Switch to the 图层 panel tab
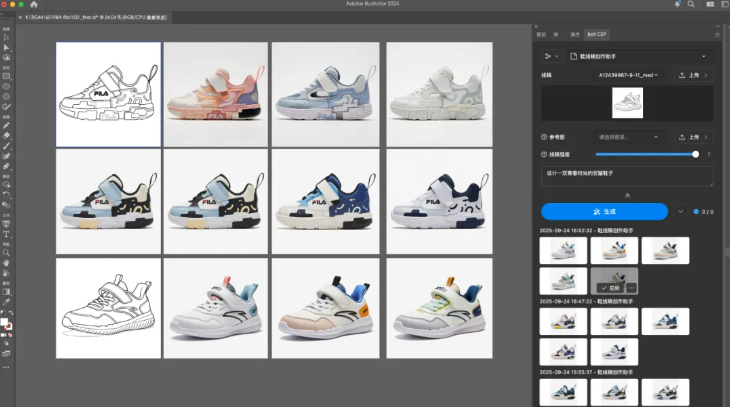730x407 pixels. coord(542,34)
